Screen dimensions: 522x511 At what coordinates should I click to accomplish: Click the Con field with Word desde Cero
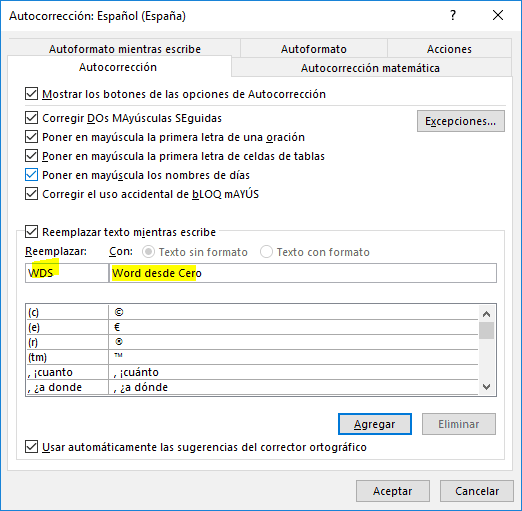point(303,273)
